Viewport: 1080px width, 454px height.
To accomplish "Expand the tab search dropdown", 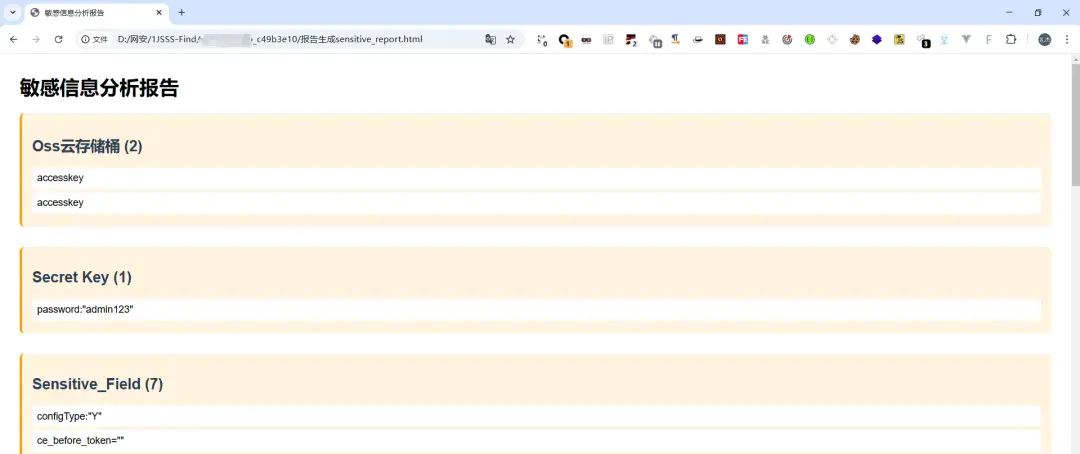I will coord(12,12).
